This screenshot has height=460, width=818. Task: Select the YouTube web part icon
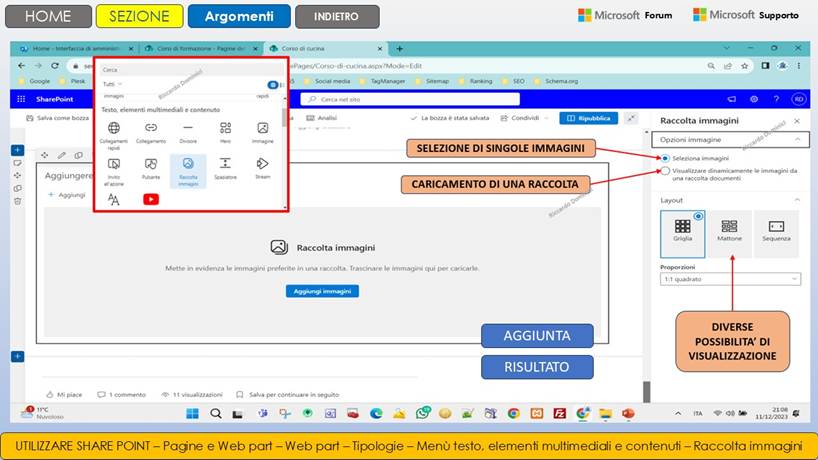(x=151, y=199)
